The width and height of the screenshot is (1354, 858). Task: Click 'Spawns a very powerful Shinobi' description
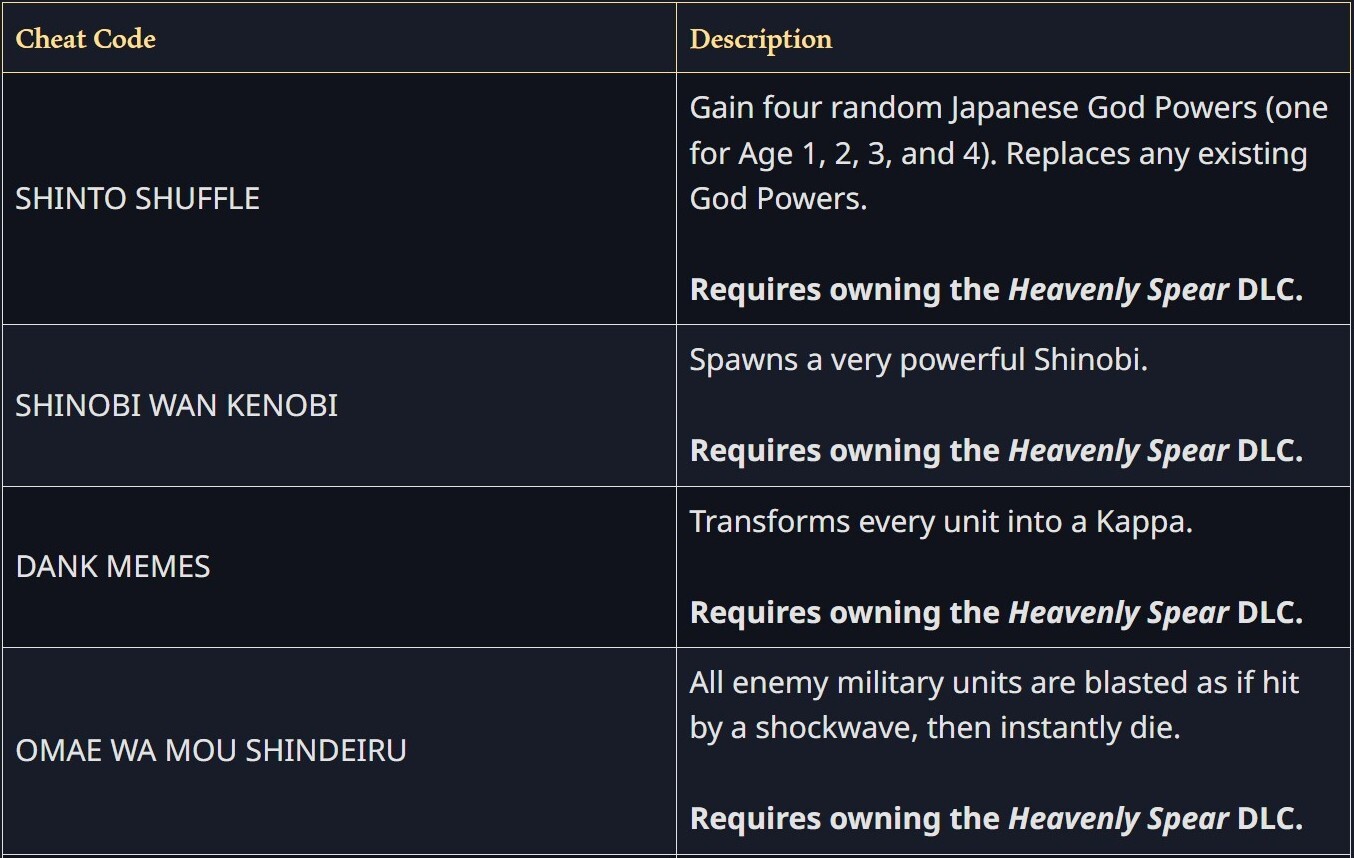[x=918, y=359]
